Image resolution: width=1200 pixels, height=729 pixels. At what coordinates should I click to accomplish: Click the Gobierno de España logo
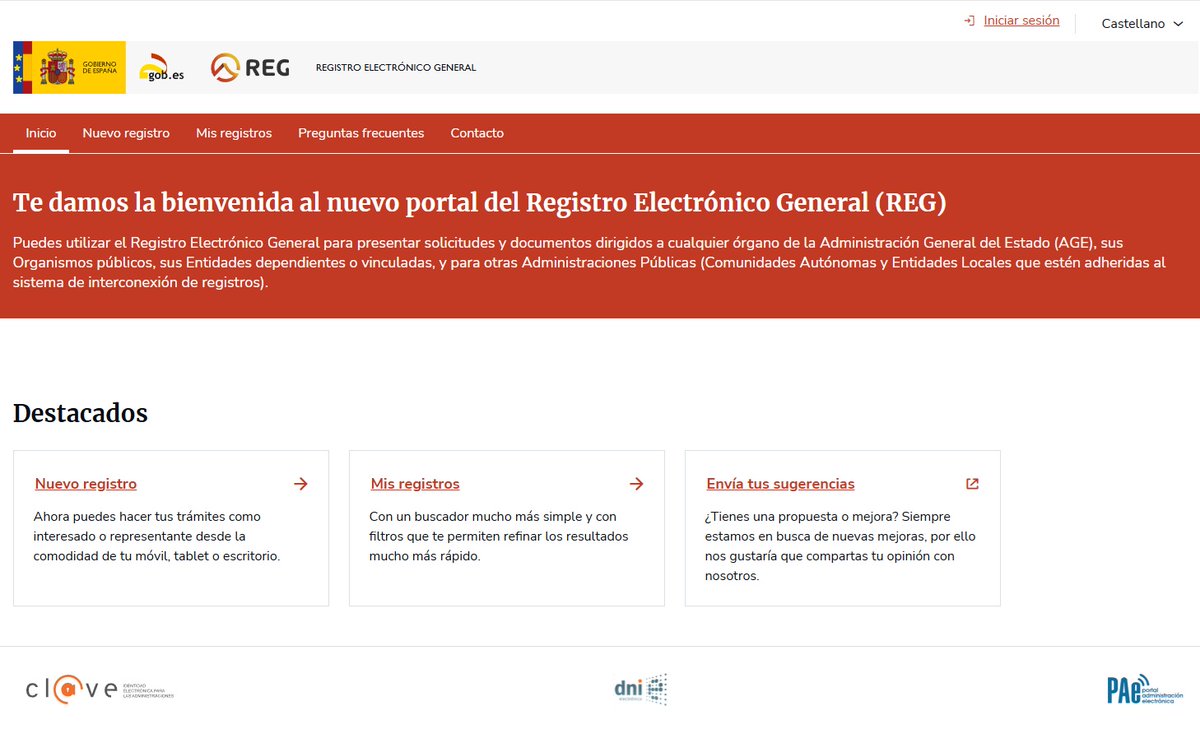69,67
